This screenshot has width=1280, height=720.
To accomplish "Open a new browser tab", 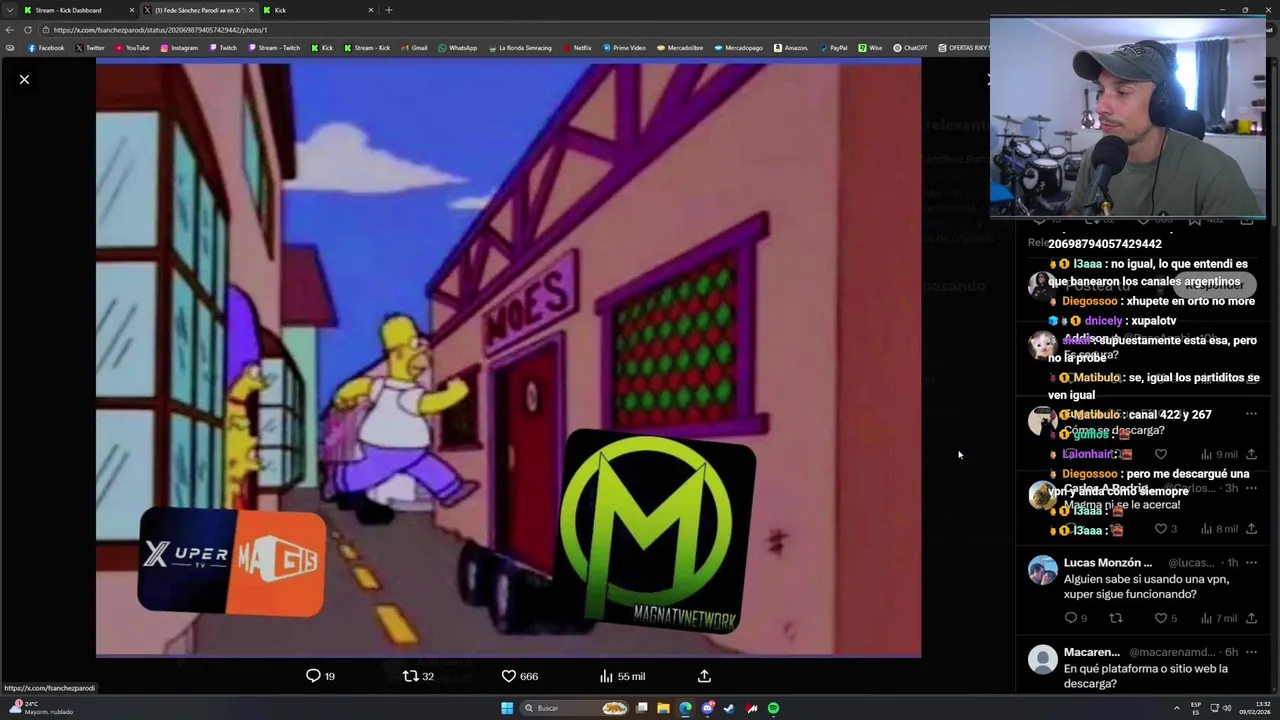I will [x=388, y=10].
